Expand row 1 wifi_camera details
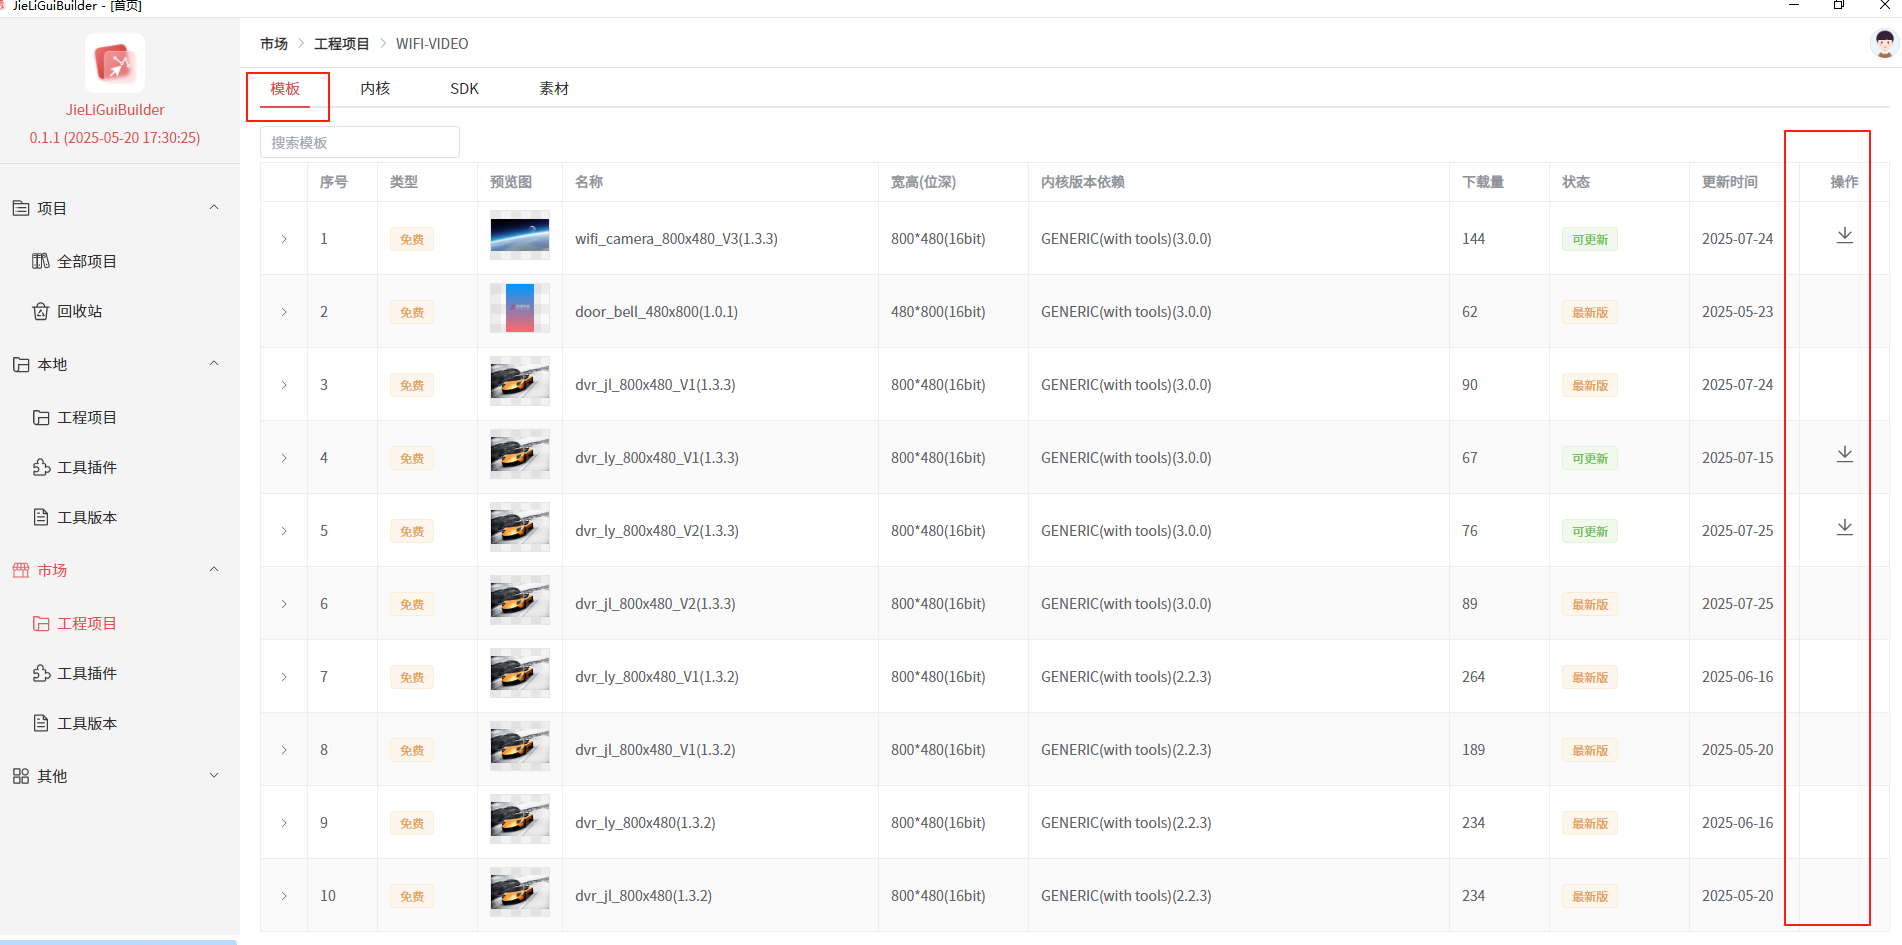The width and height of the screenshot is (1902, 945). pos(284,239)
